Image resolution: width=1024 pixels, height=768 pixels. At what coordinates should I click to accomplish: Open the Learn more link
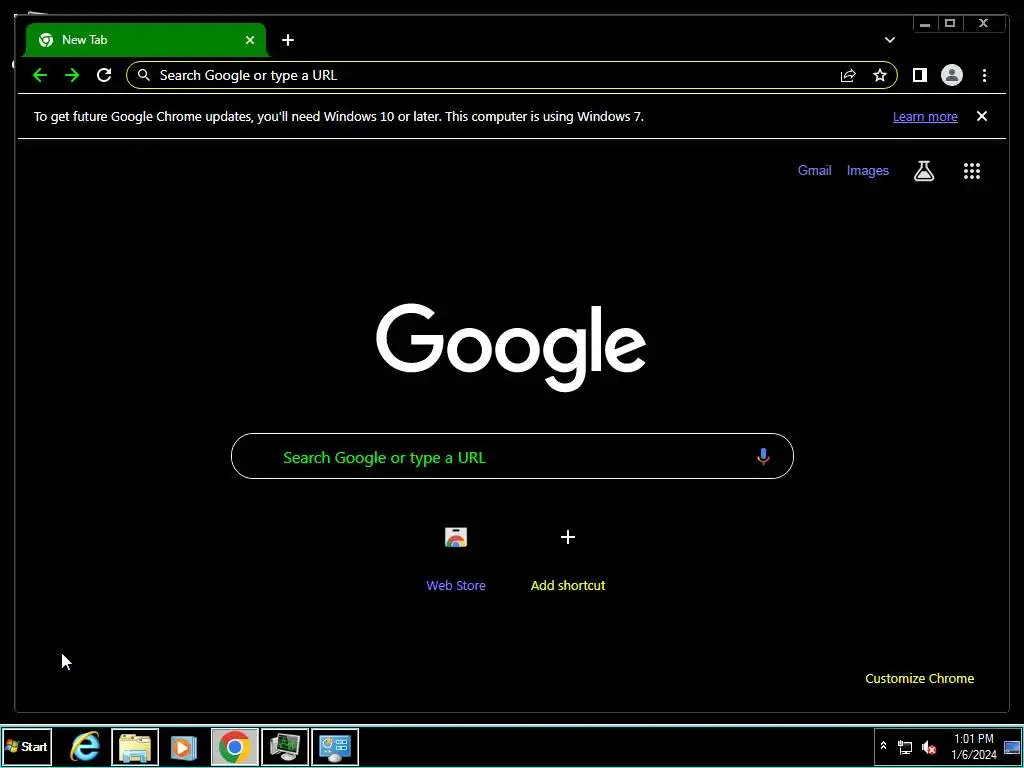[x=925, y=117]
